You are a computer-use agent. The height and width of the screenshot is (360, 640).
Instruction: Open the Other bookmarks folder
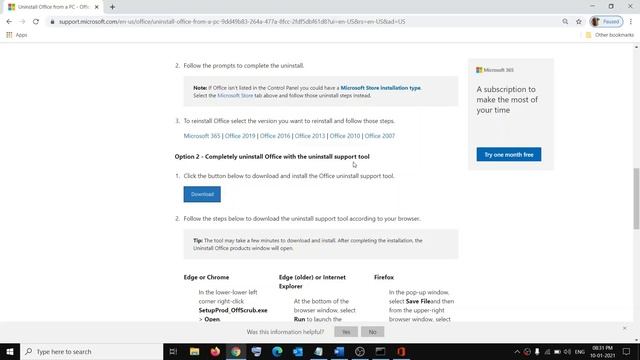click(610, 35)
